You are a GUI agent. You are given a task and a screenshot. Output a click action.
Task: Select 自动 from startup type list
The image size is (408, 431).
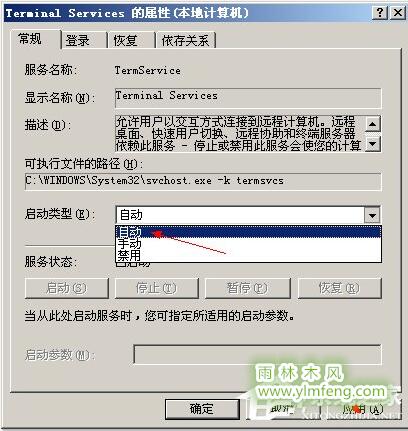[248, 232]
